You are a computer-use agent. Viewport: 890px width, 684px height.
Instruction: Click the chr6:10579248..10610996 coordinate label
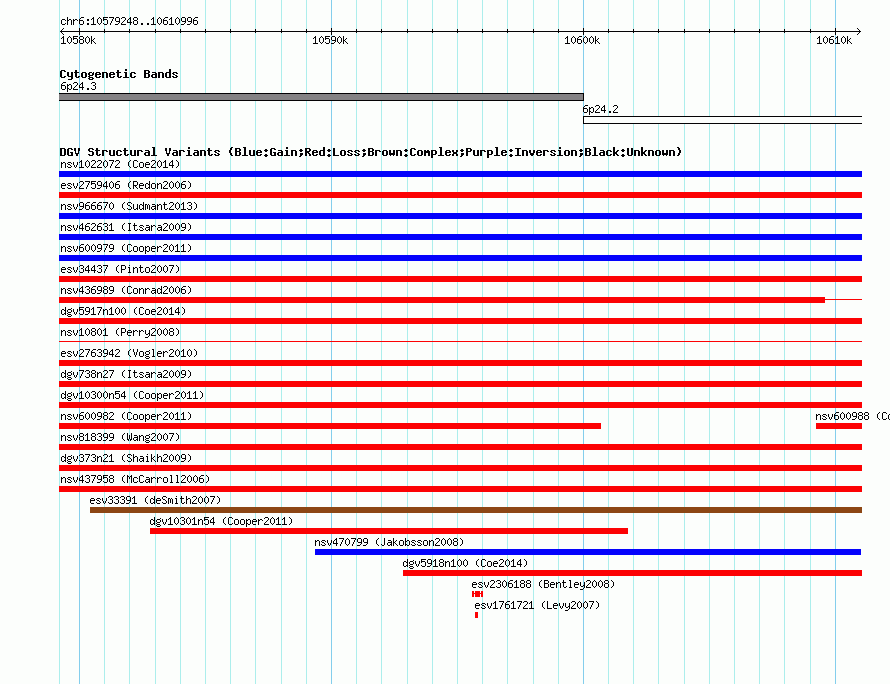coord(129,22)
